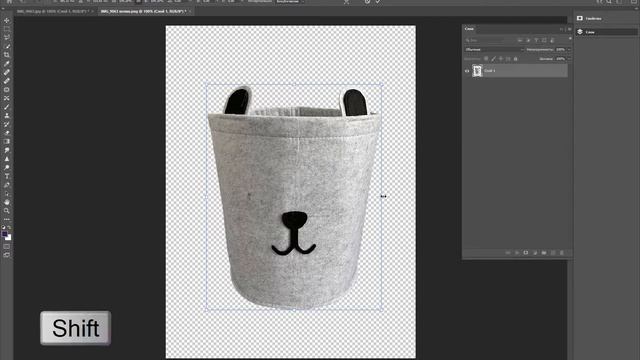Open the foreground color swatch
This screenshot has width=640, height=360.
[x=4, y=234]
